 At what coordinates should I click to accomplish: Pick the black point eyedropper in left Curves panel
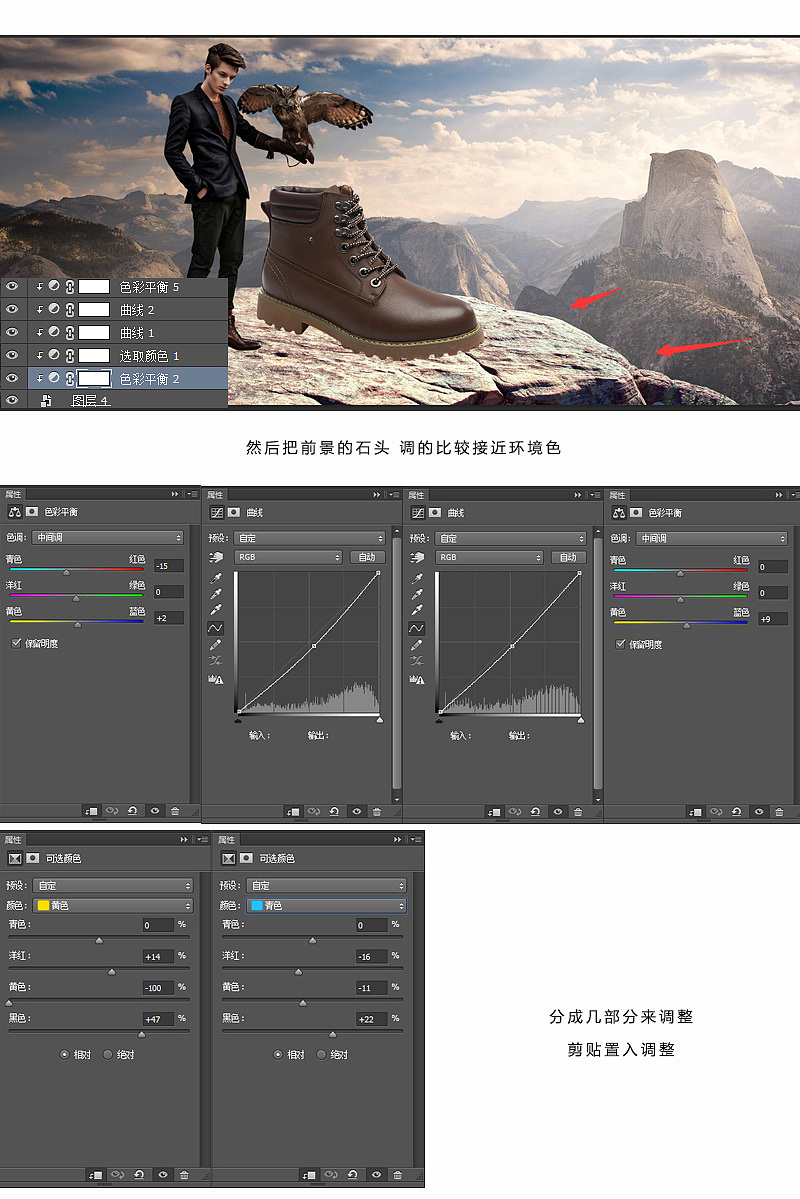(x=216, y=577)
